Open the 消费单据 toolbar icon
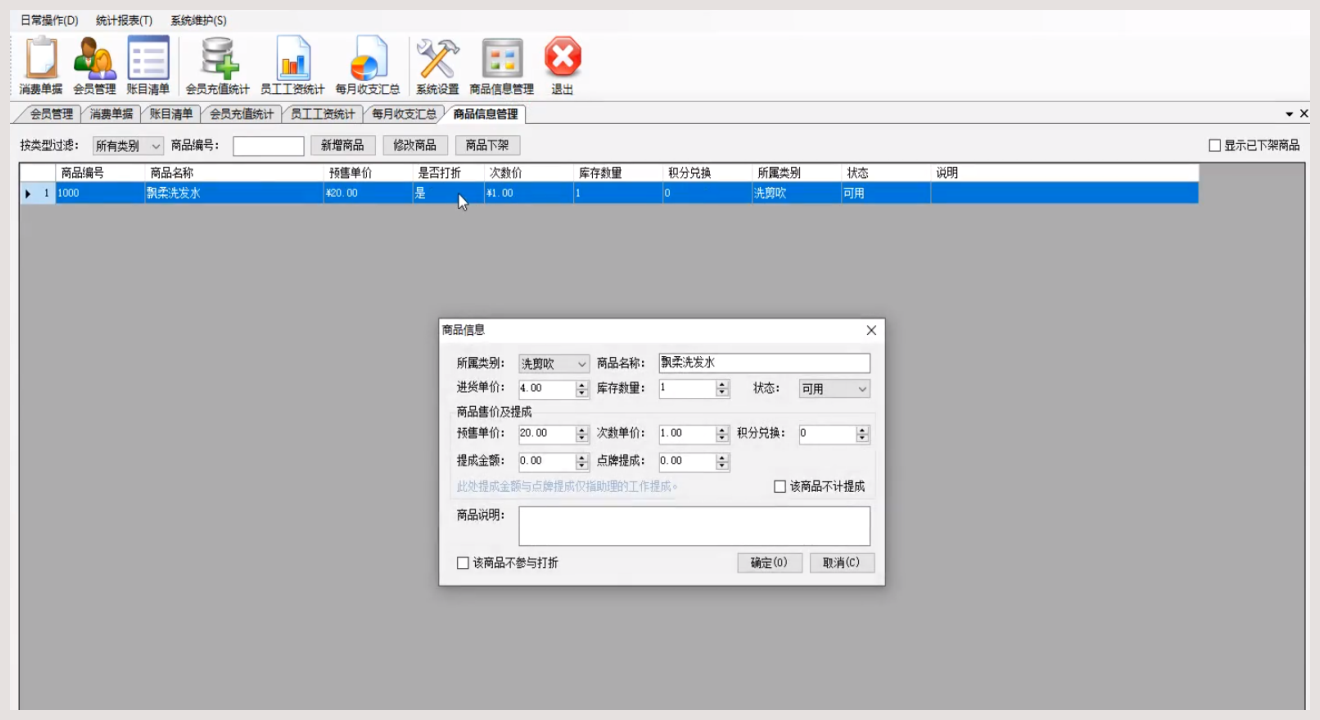This screenshot has width=1320, height=720. tap(41, 66)
